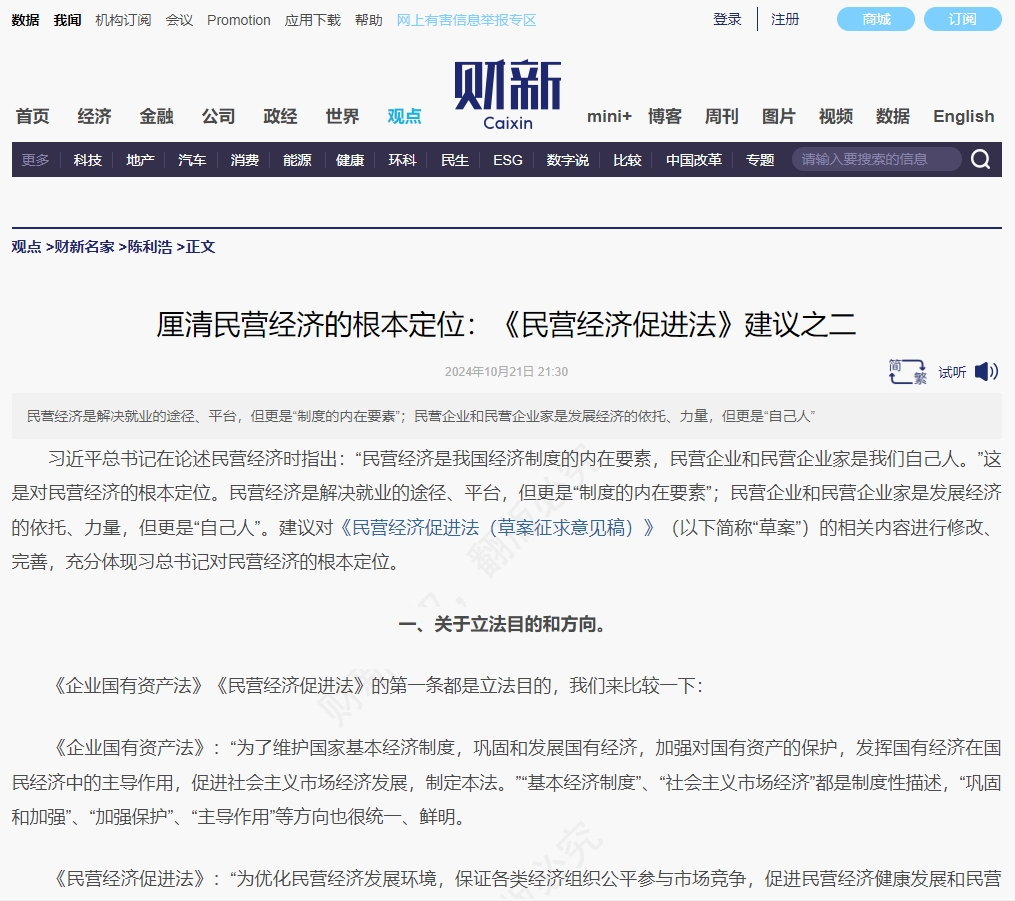Select the 图片 pictures section icon
The width and height of the screenshot is (1015, 901).
click(778, 117)
